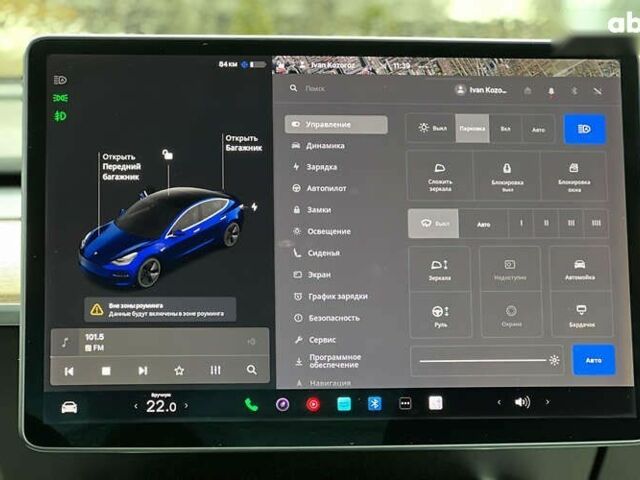Image resolution: width=640 pixels, height=480 pixels.
Task: Open Программное обеспечение menu
Action: pyautogui.click(x=328, y=361)
